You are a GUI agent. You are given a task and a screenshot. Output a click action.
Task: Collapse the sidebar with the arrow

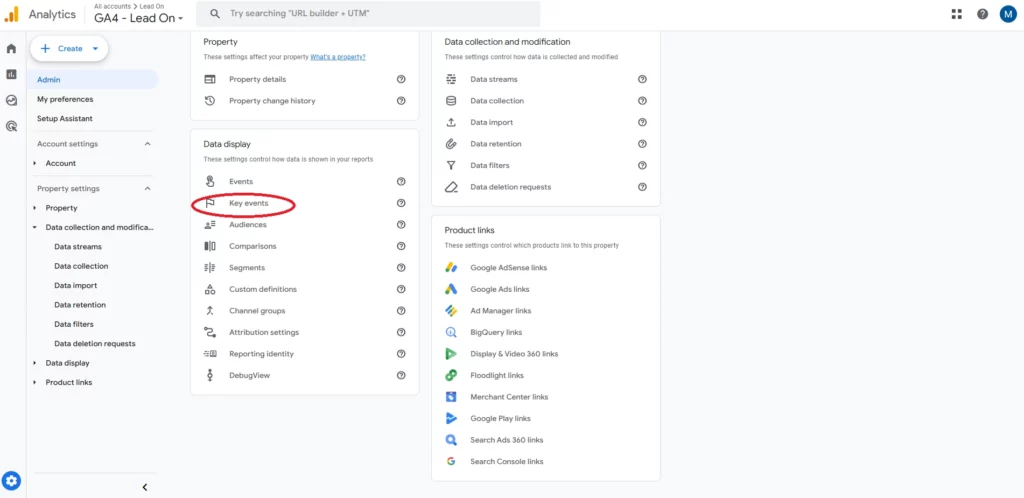click(145, 487)
